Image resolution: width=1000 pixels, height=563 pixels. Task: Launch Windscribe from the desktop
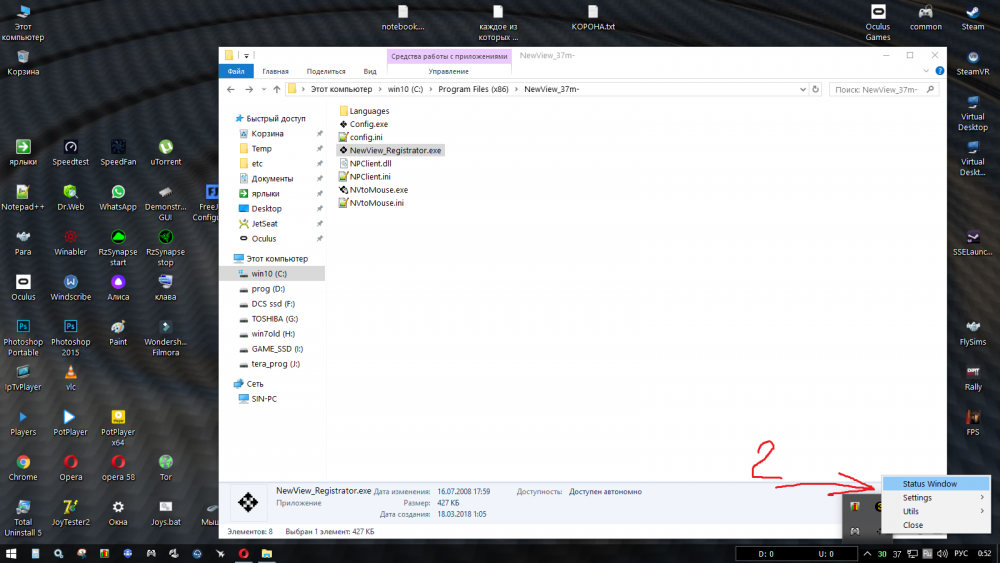click(71, 288)
